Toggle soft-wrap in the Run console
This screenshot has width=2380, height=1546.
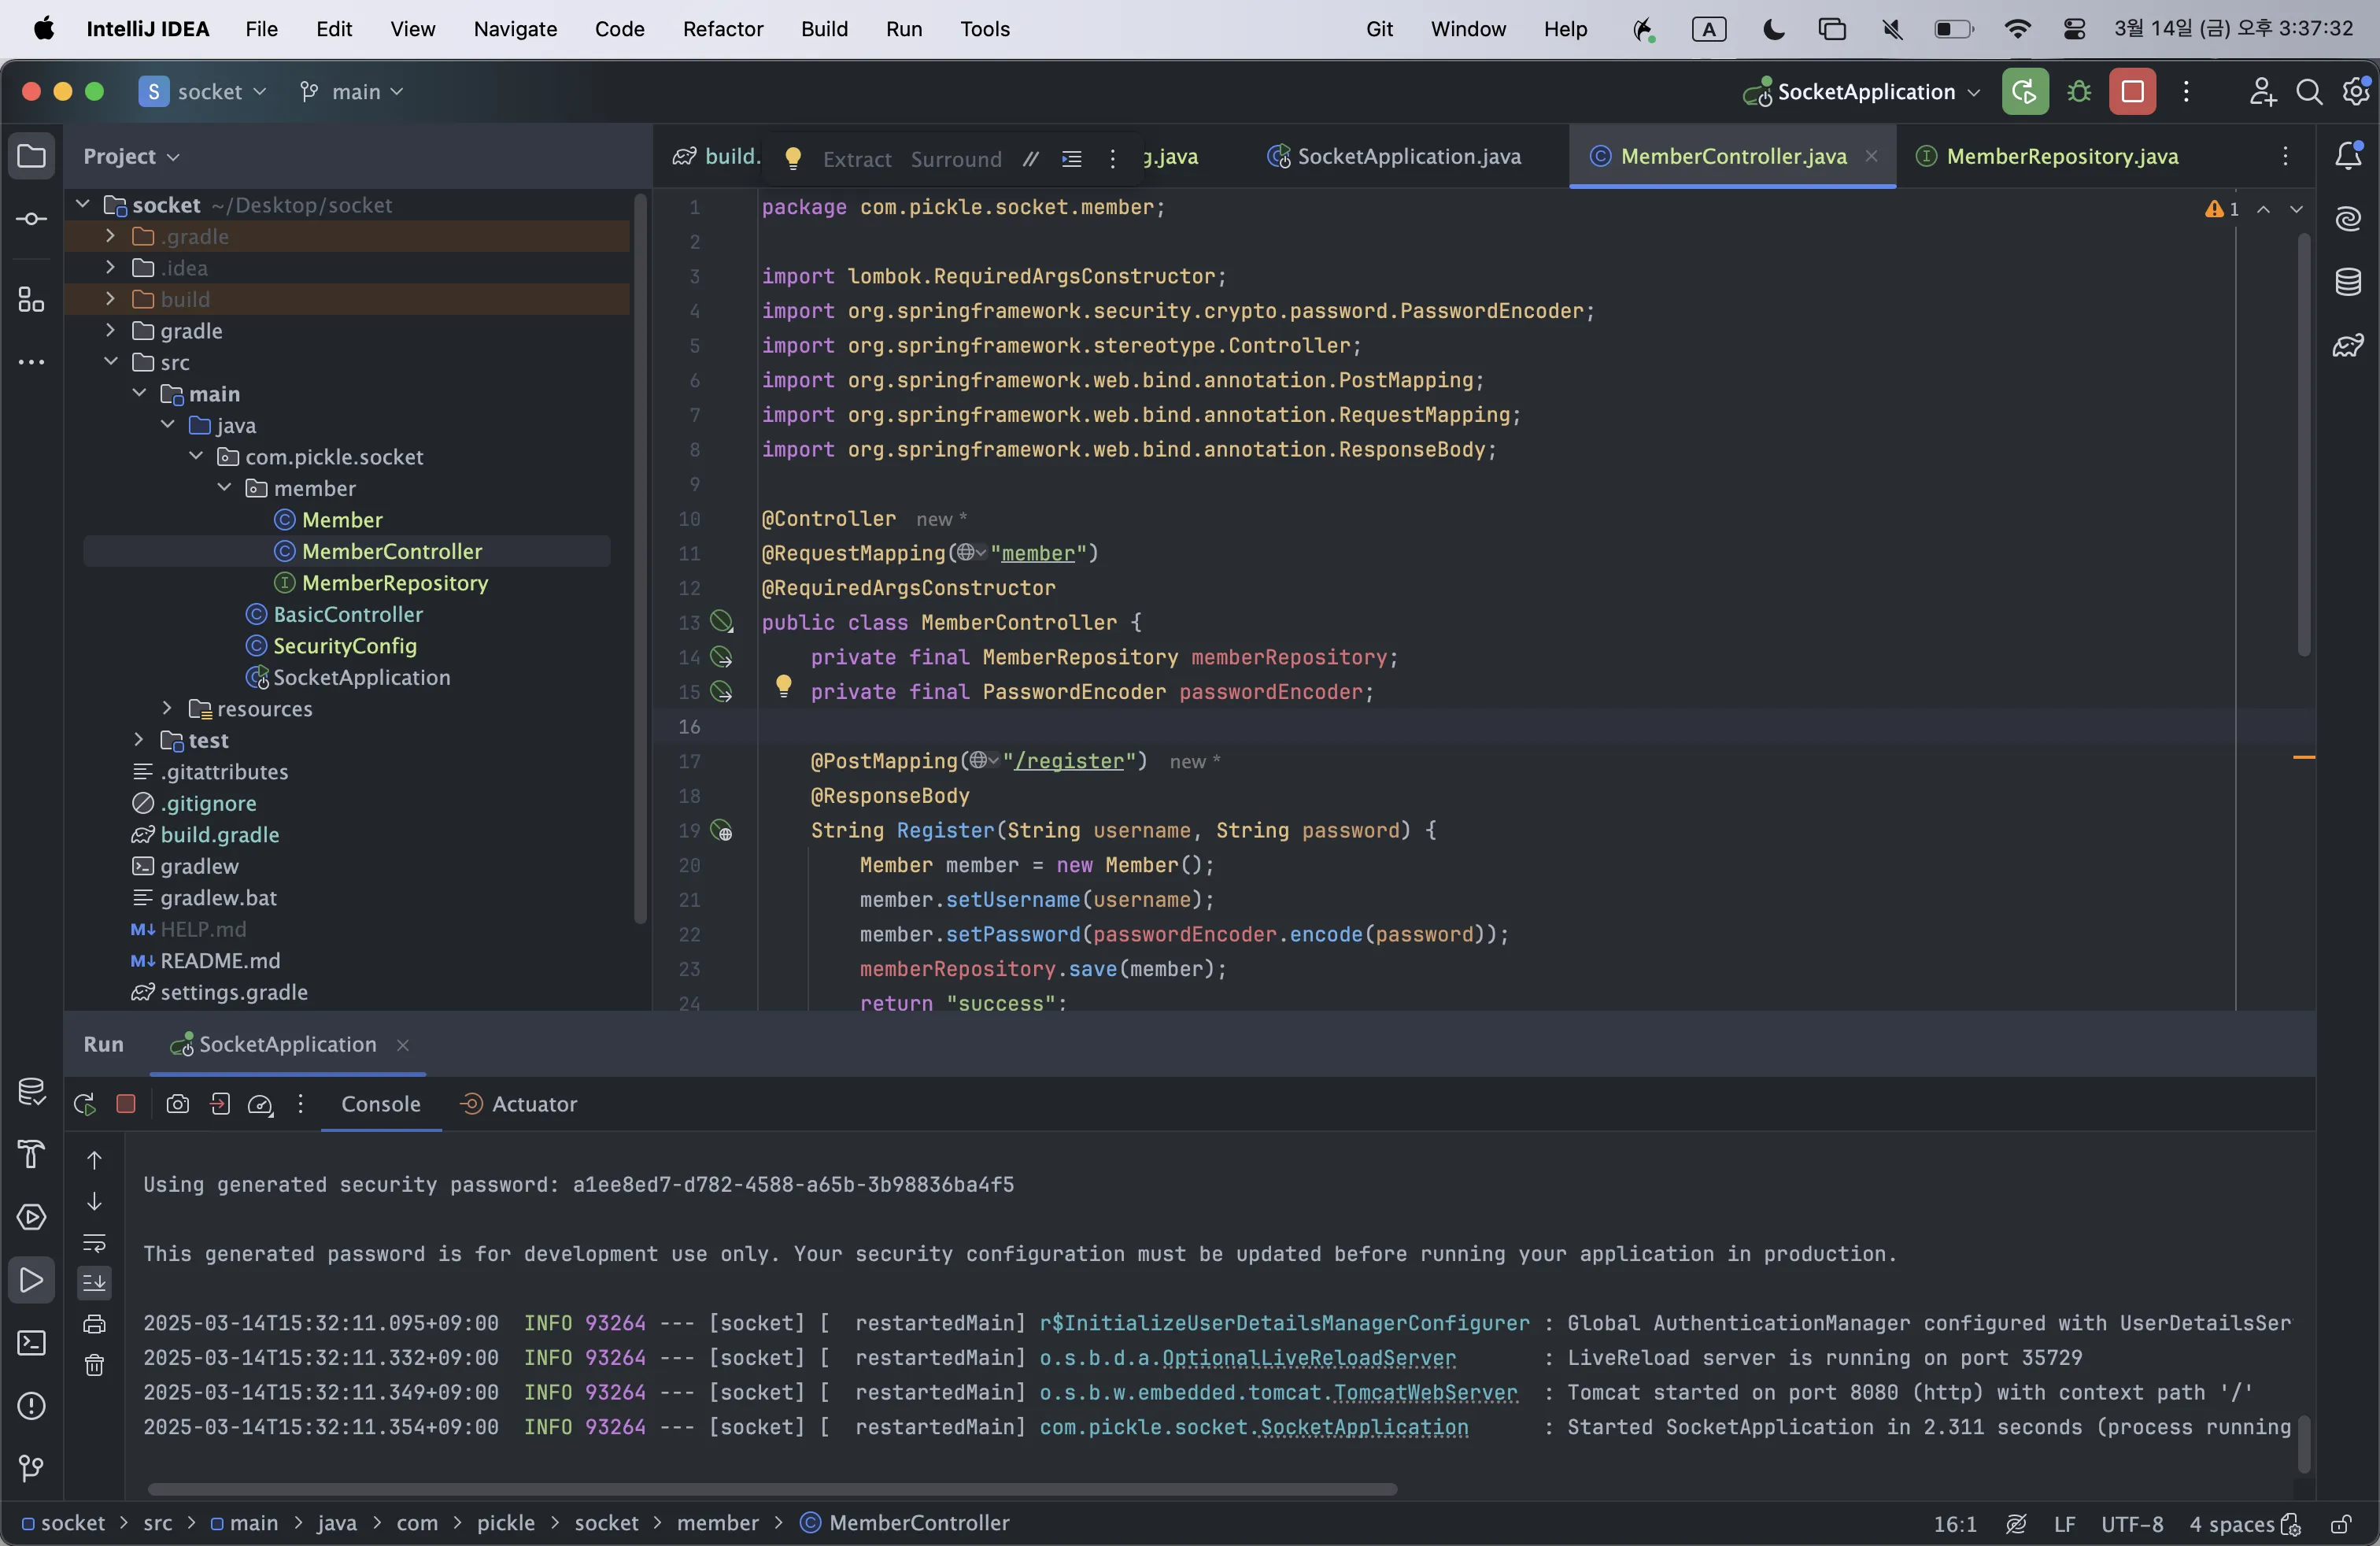(94, 1243)
